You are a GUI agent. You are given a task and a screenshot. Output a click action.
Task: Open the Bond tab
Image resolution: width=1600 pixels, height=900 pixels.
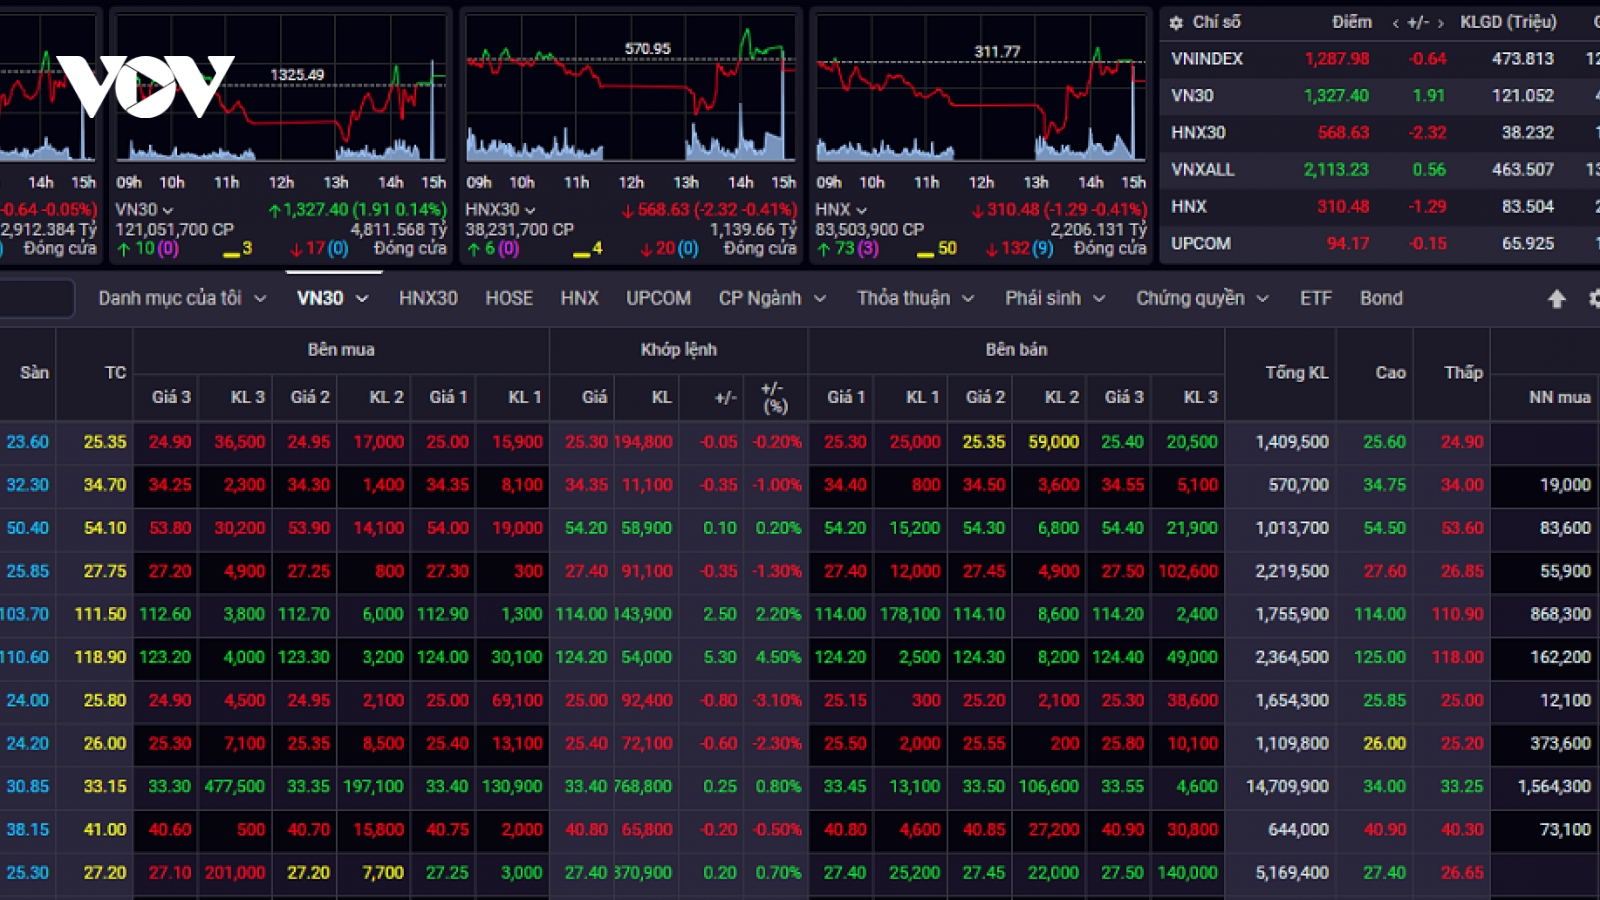tap(1381, 298)
